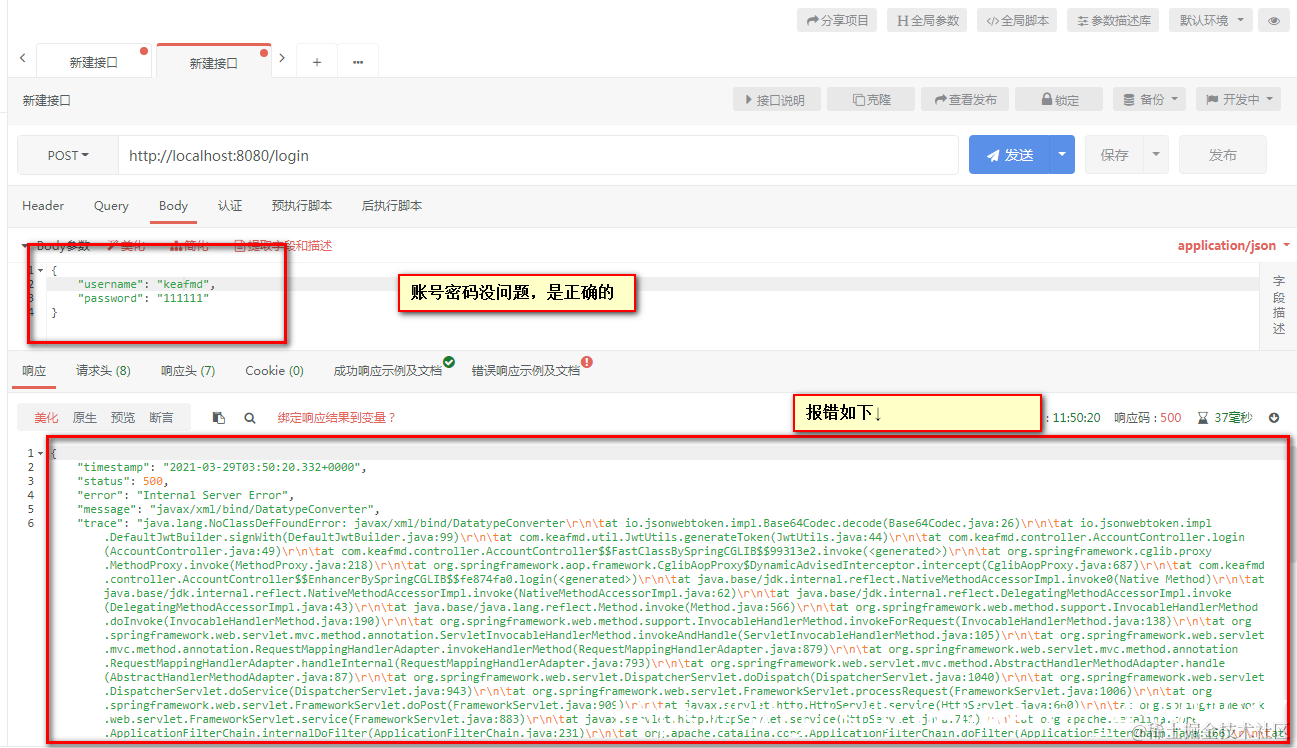Select the 原生 raw response view
Screen dimensions: 1297x748
[85, 418]
